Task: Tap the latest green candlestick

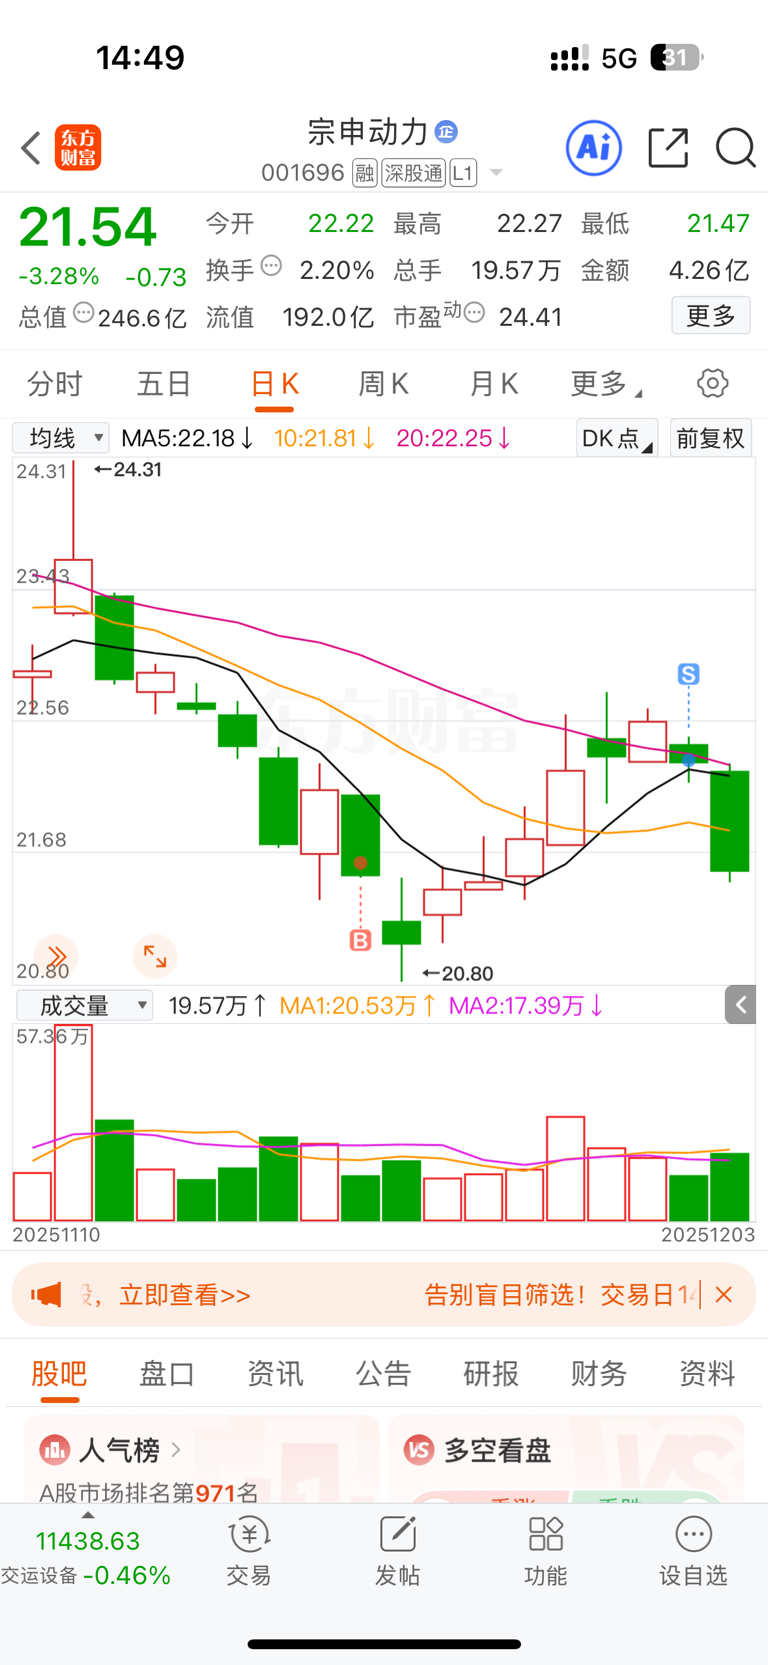Action: pyautogui.click(x=730, y=821)
